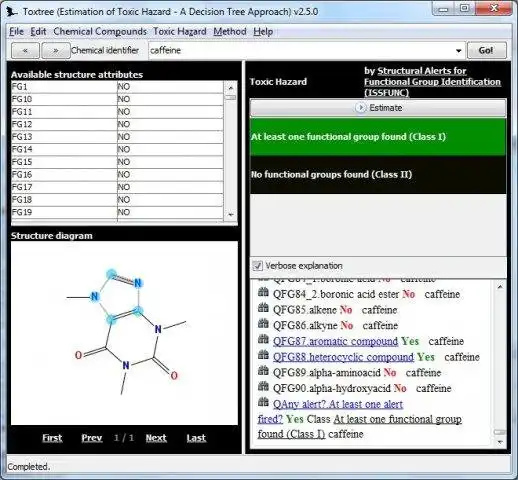Click the Go! button
Image resolution: width=518 pixels, height=480 pixels.
(487, 51)
